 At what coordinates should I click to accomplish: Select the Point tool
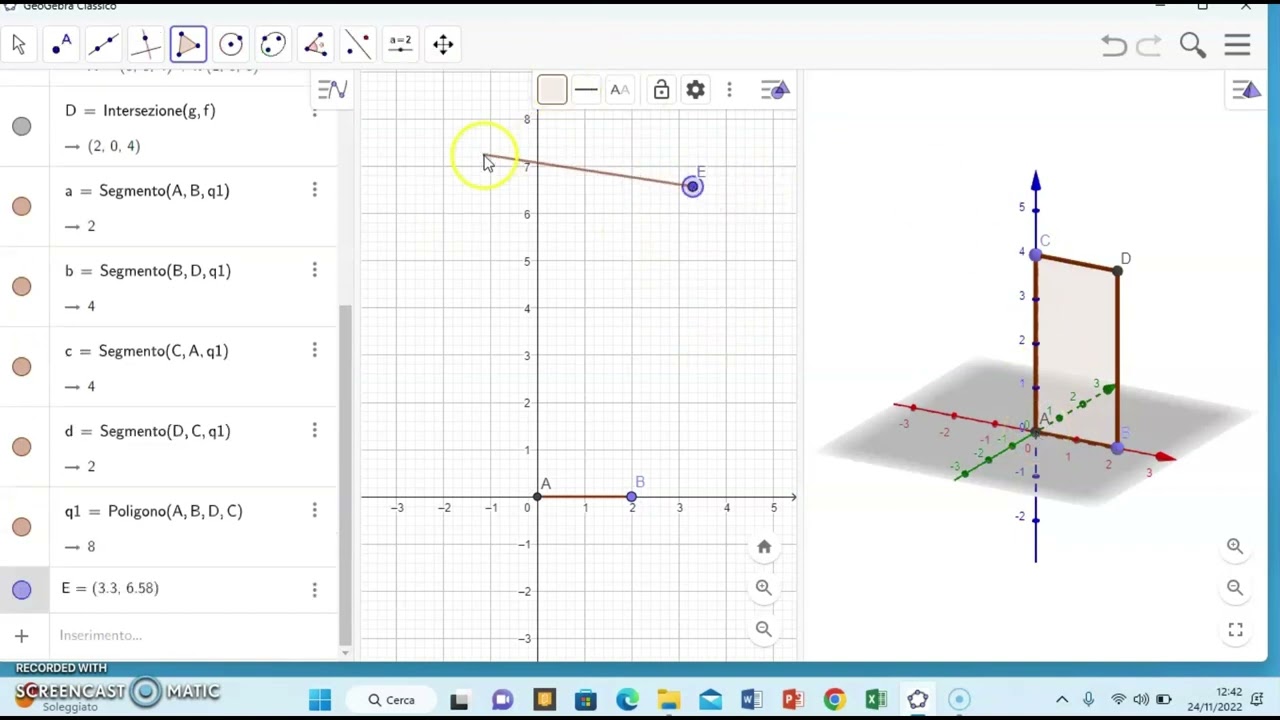coord(61,44)
